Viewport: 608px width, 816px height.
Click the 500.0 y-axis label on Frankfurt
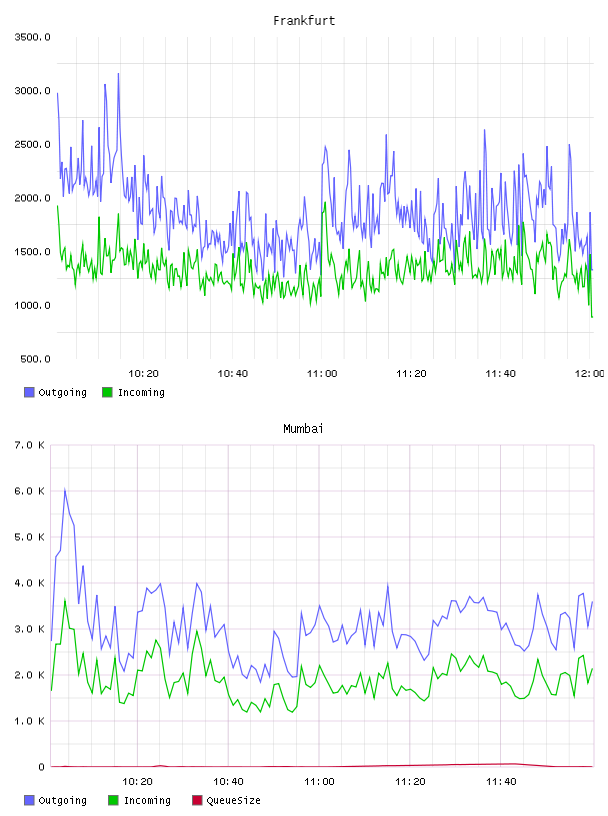pos(35,359)
